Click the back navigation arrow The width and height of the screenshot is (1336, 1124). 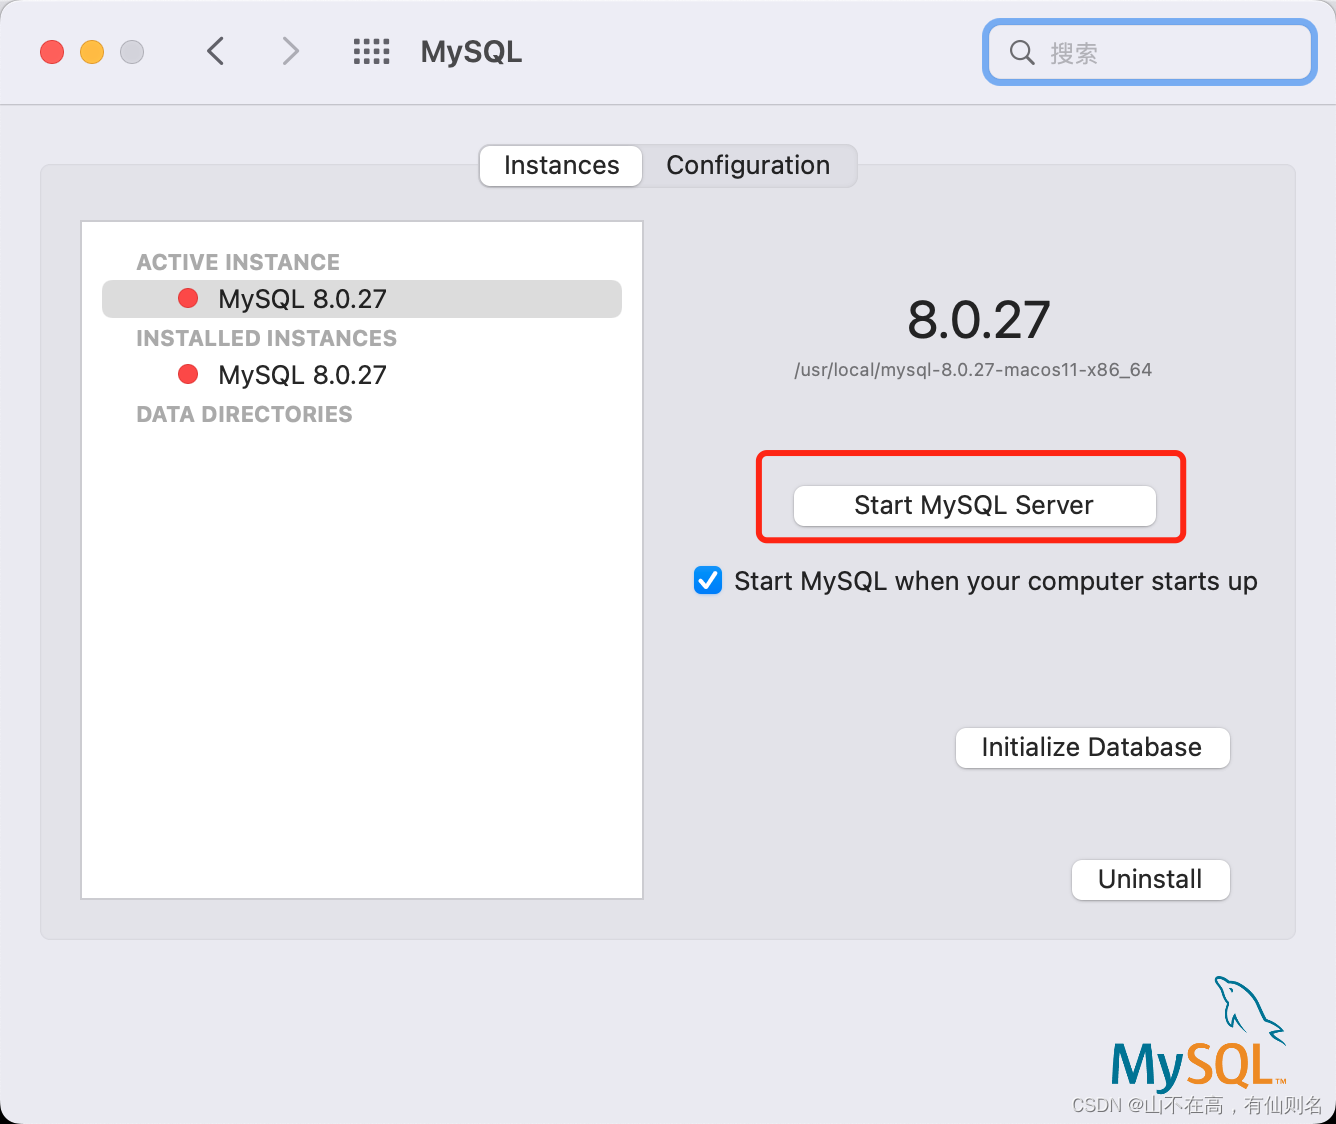pyautogui.click(x=215, y=51)
